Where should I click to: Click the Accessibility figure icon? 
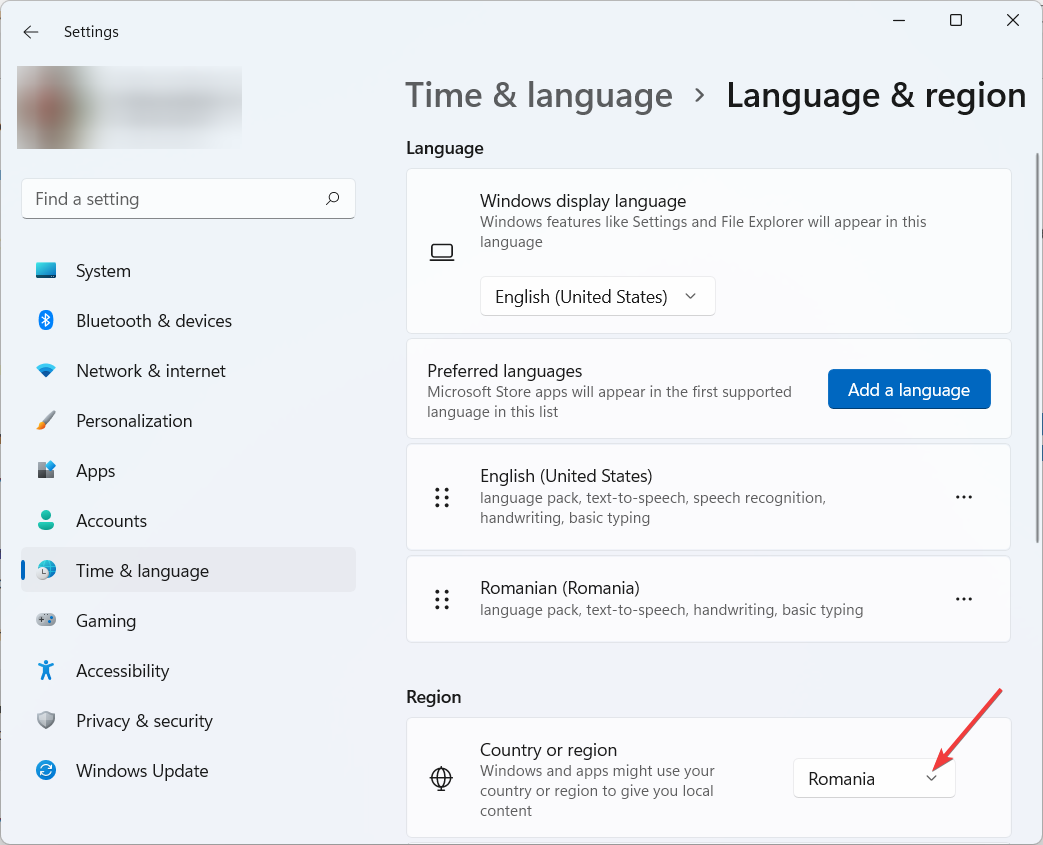(46, 671)
